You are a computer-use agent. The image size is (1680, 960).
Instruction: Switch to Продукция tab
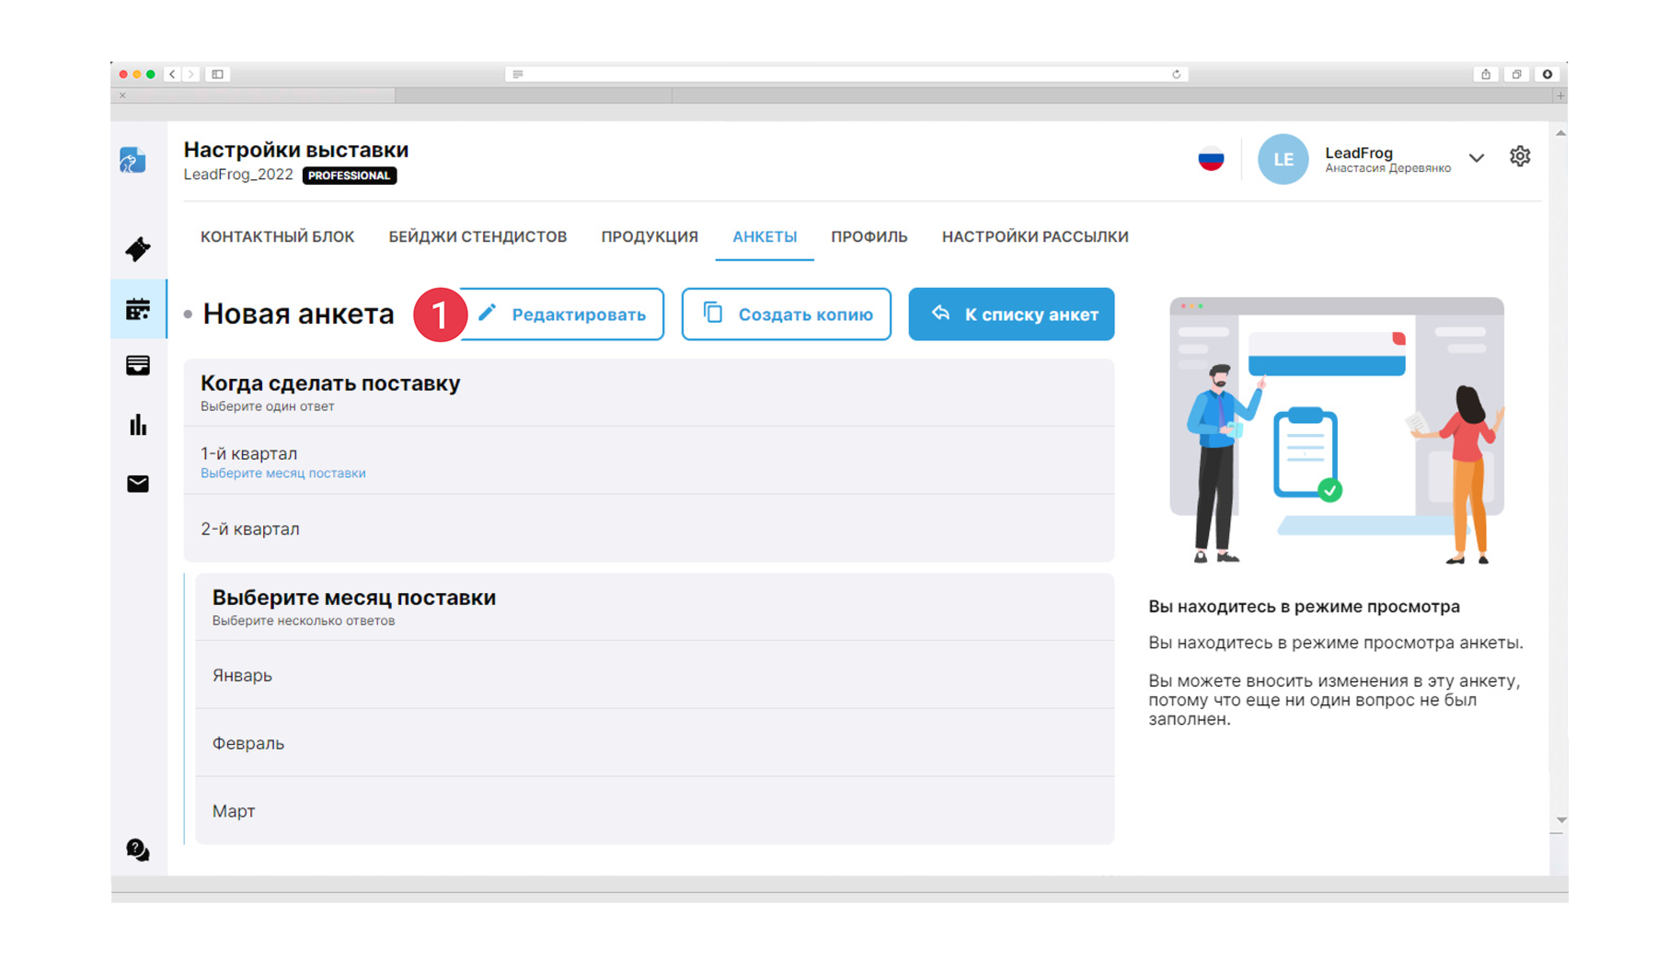point(650,237)
